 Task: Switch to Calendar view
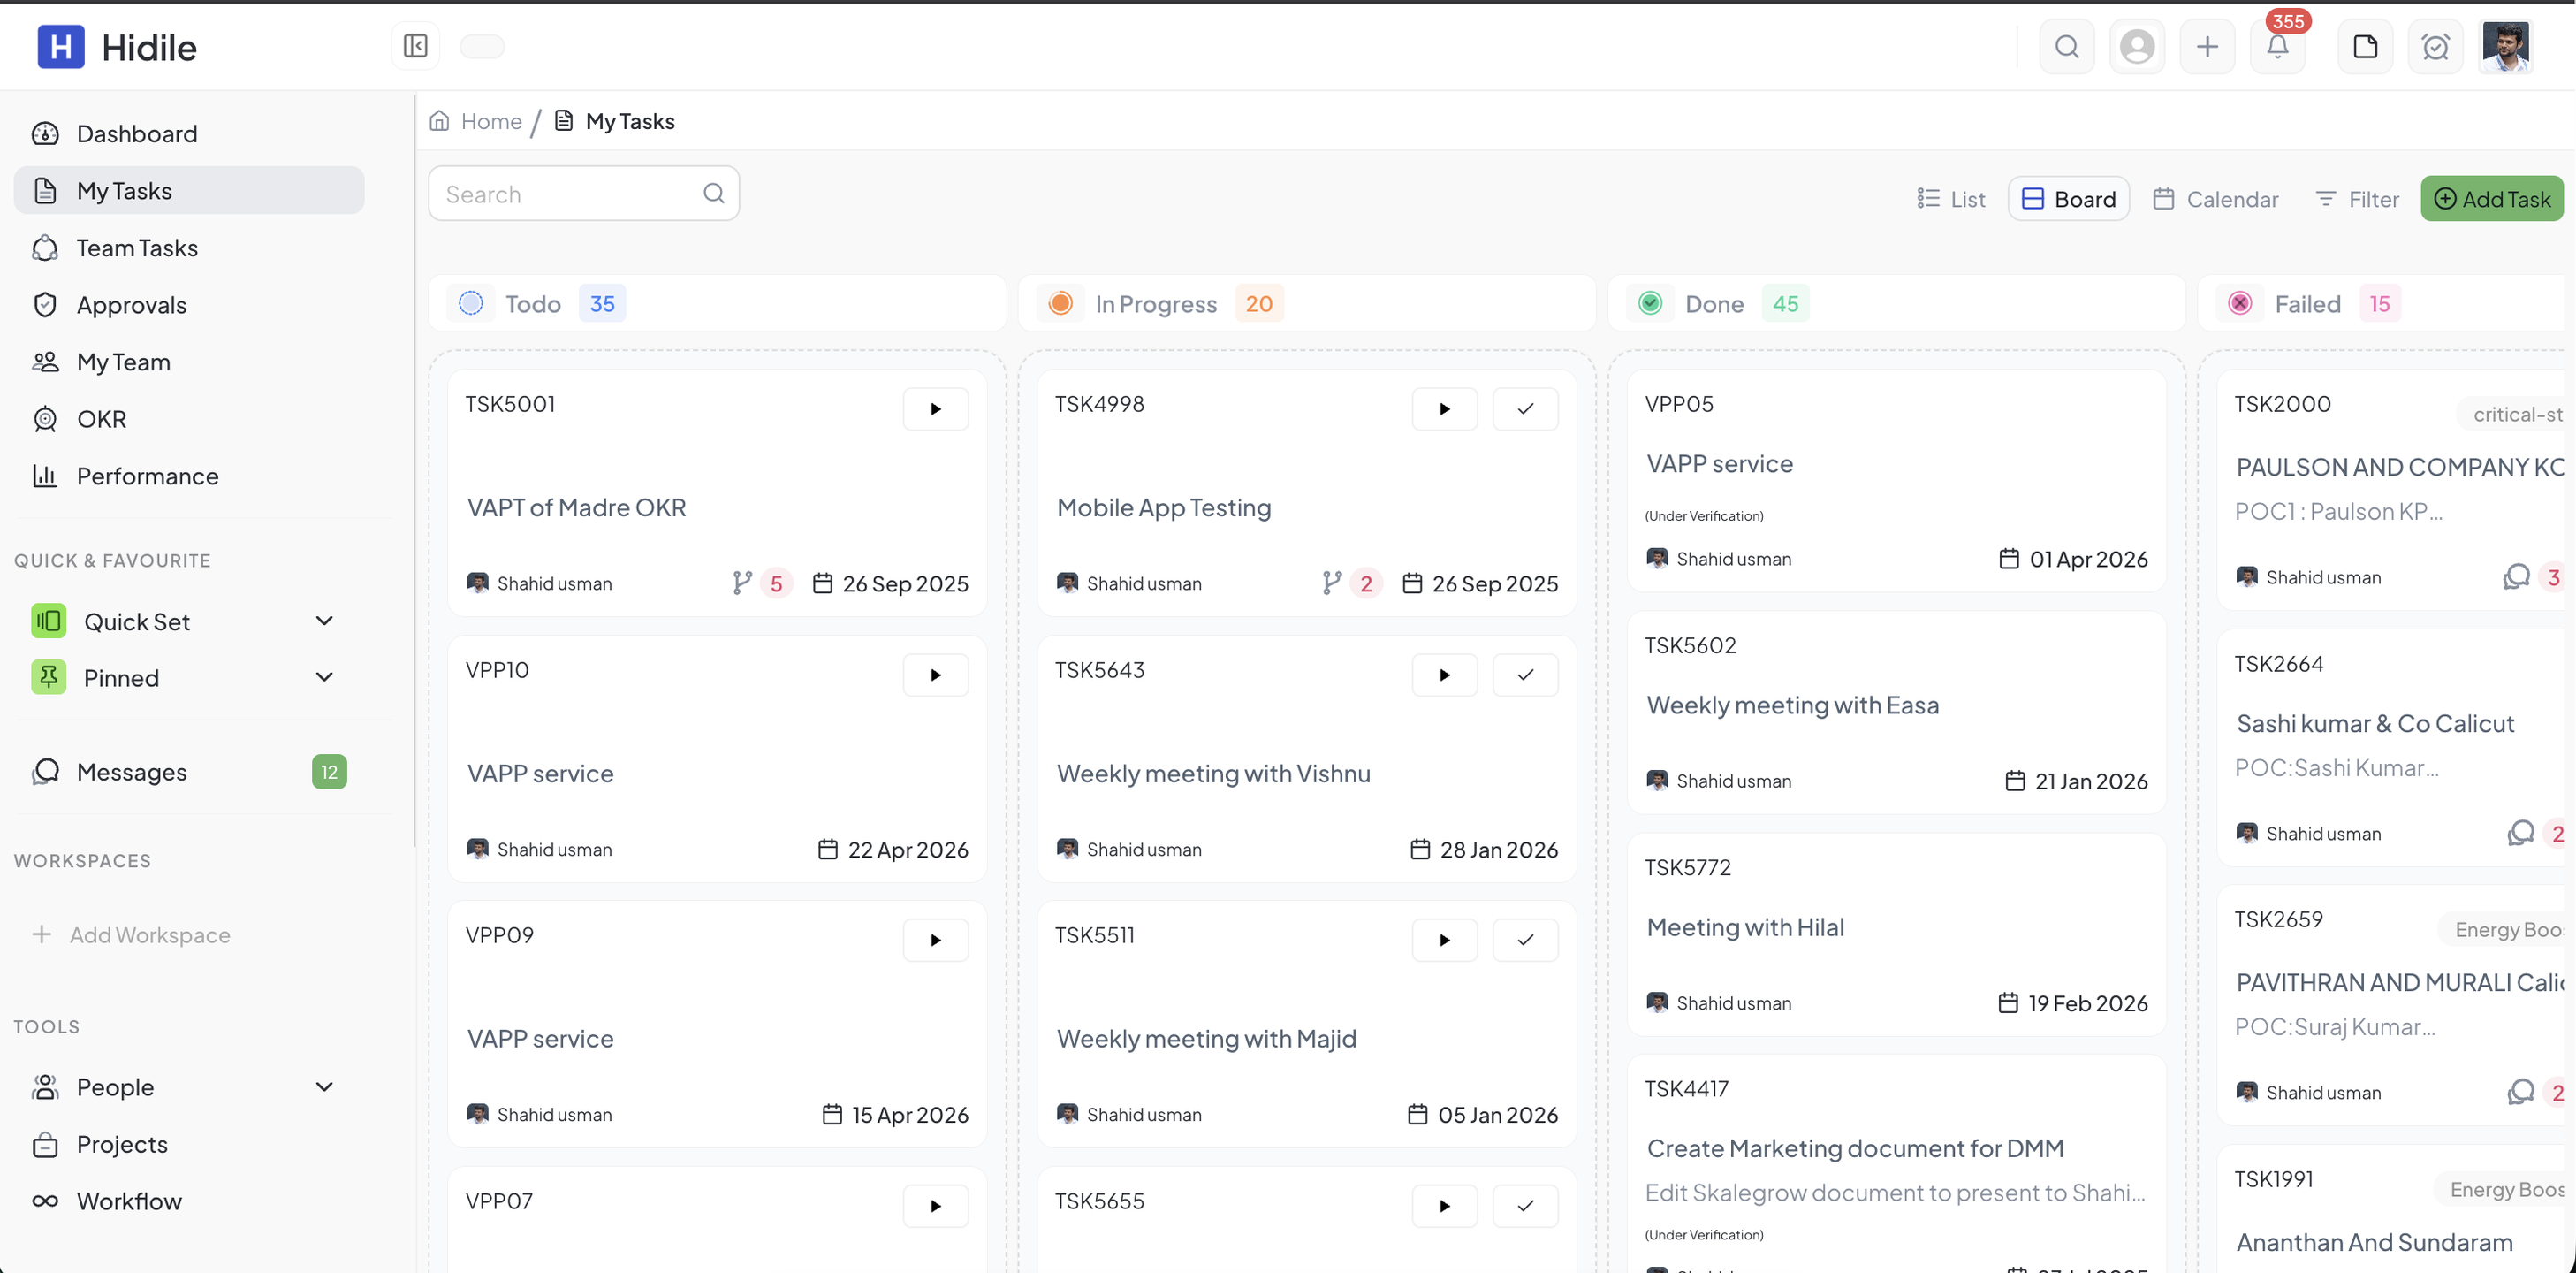[x=2216, y=199]
